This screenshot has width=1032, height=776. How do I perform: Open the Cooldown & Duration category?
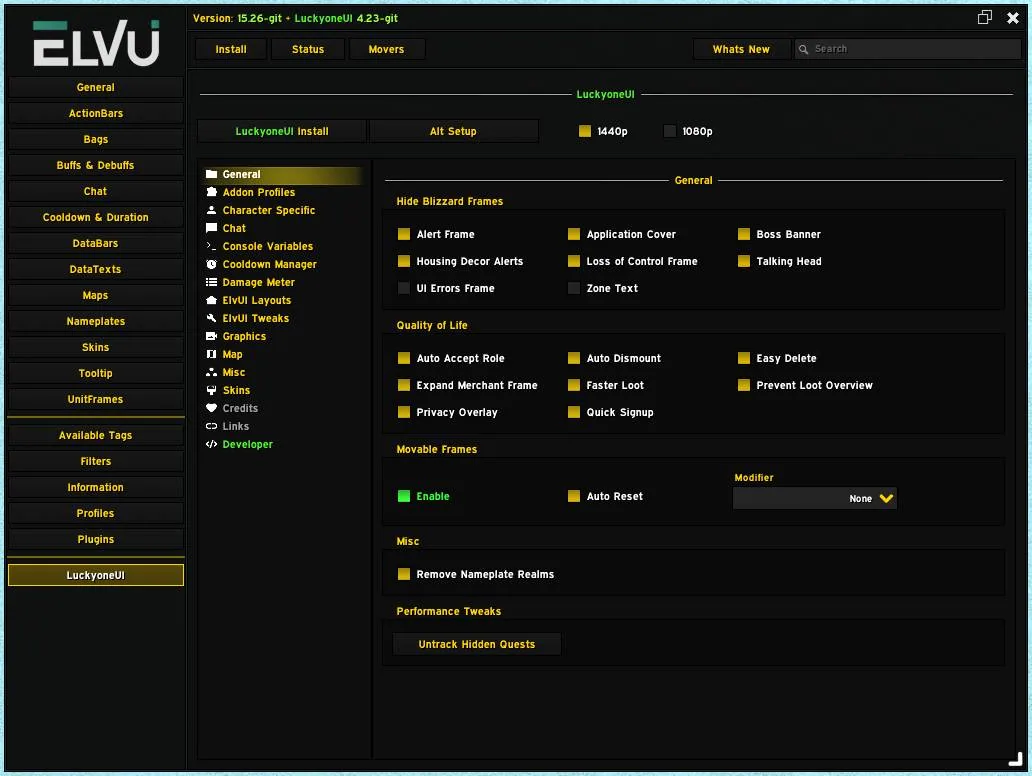[95, 217]
